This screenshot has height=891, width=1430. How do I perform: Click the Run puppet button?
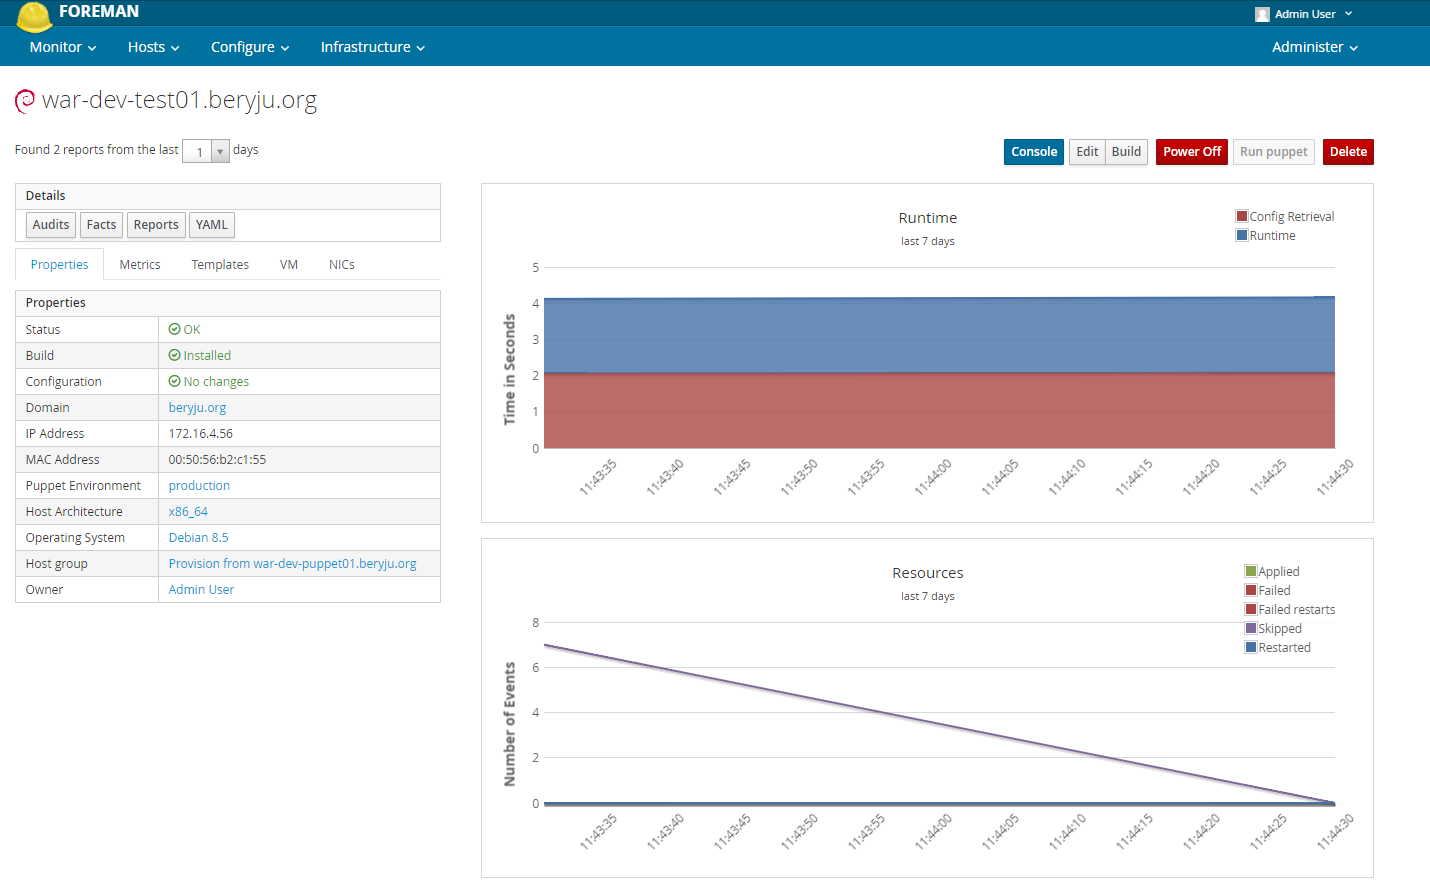pos(1274,152)
